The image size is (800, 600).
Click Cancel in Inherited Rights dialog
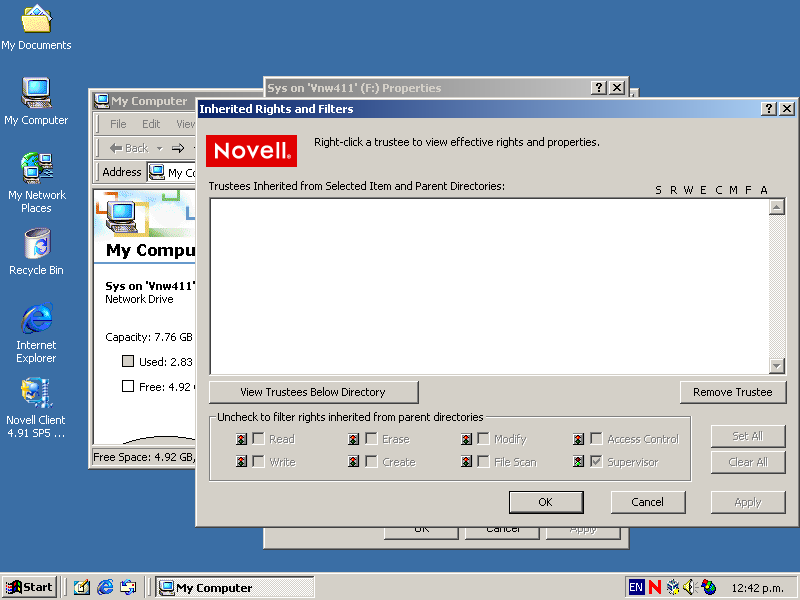coord(647,502)
